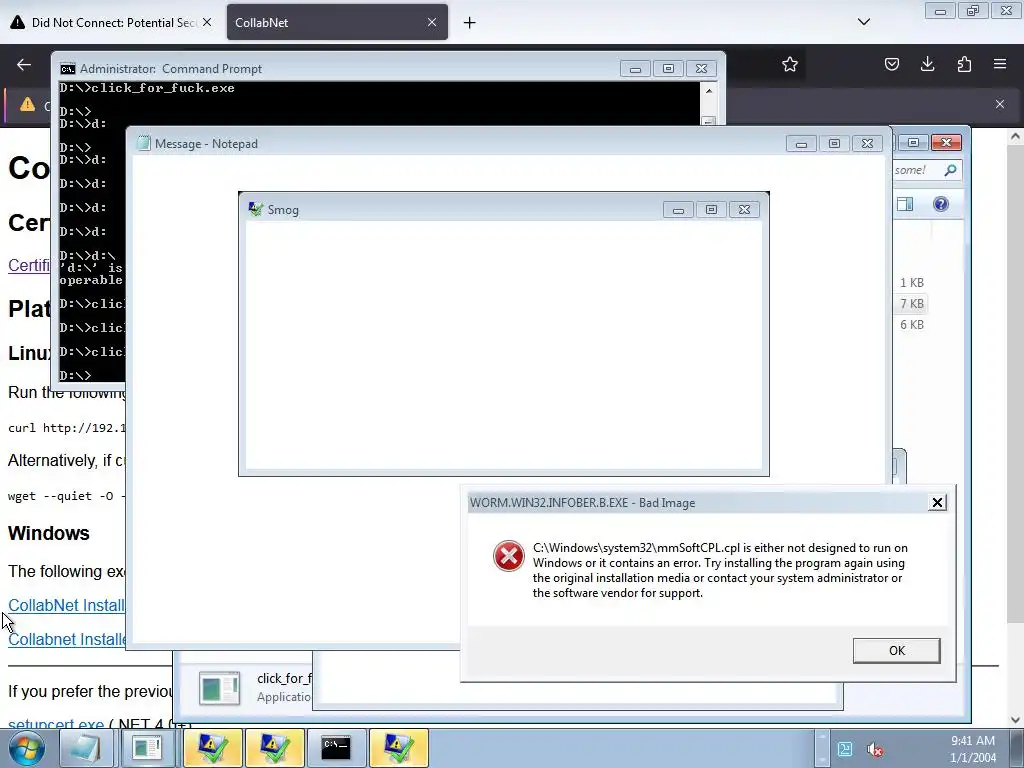
Task: Click the Smog window title icon
Action: click(255, 209)
